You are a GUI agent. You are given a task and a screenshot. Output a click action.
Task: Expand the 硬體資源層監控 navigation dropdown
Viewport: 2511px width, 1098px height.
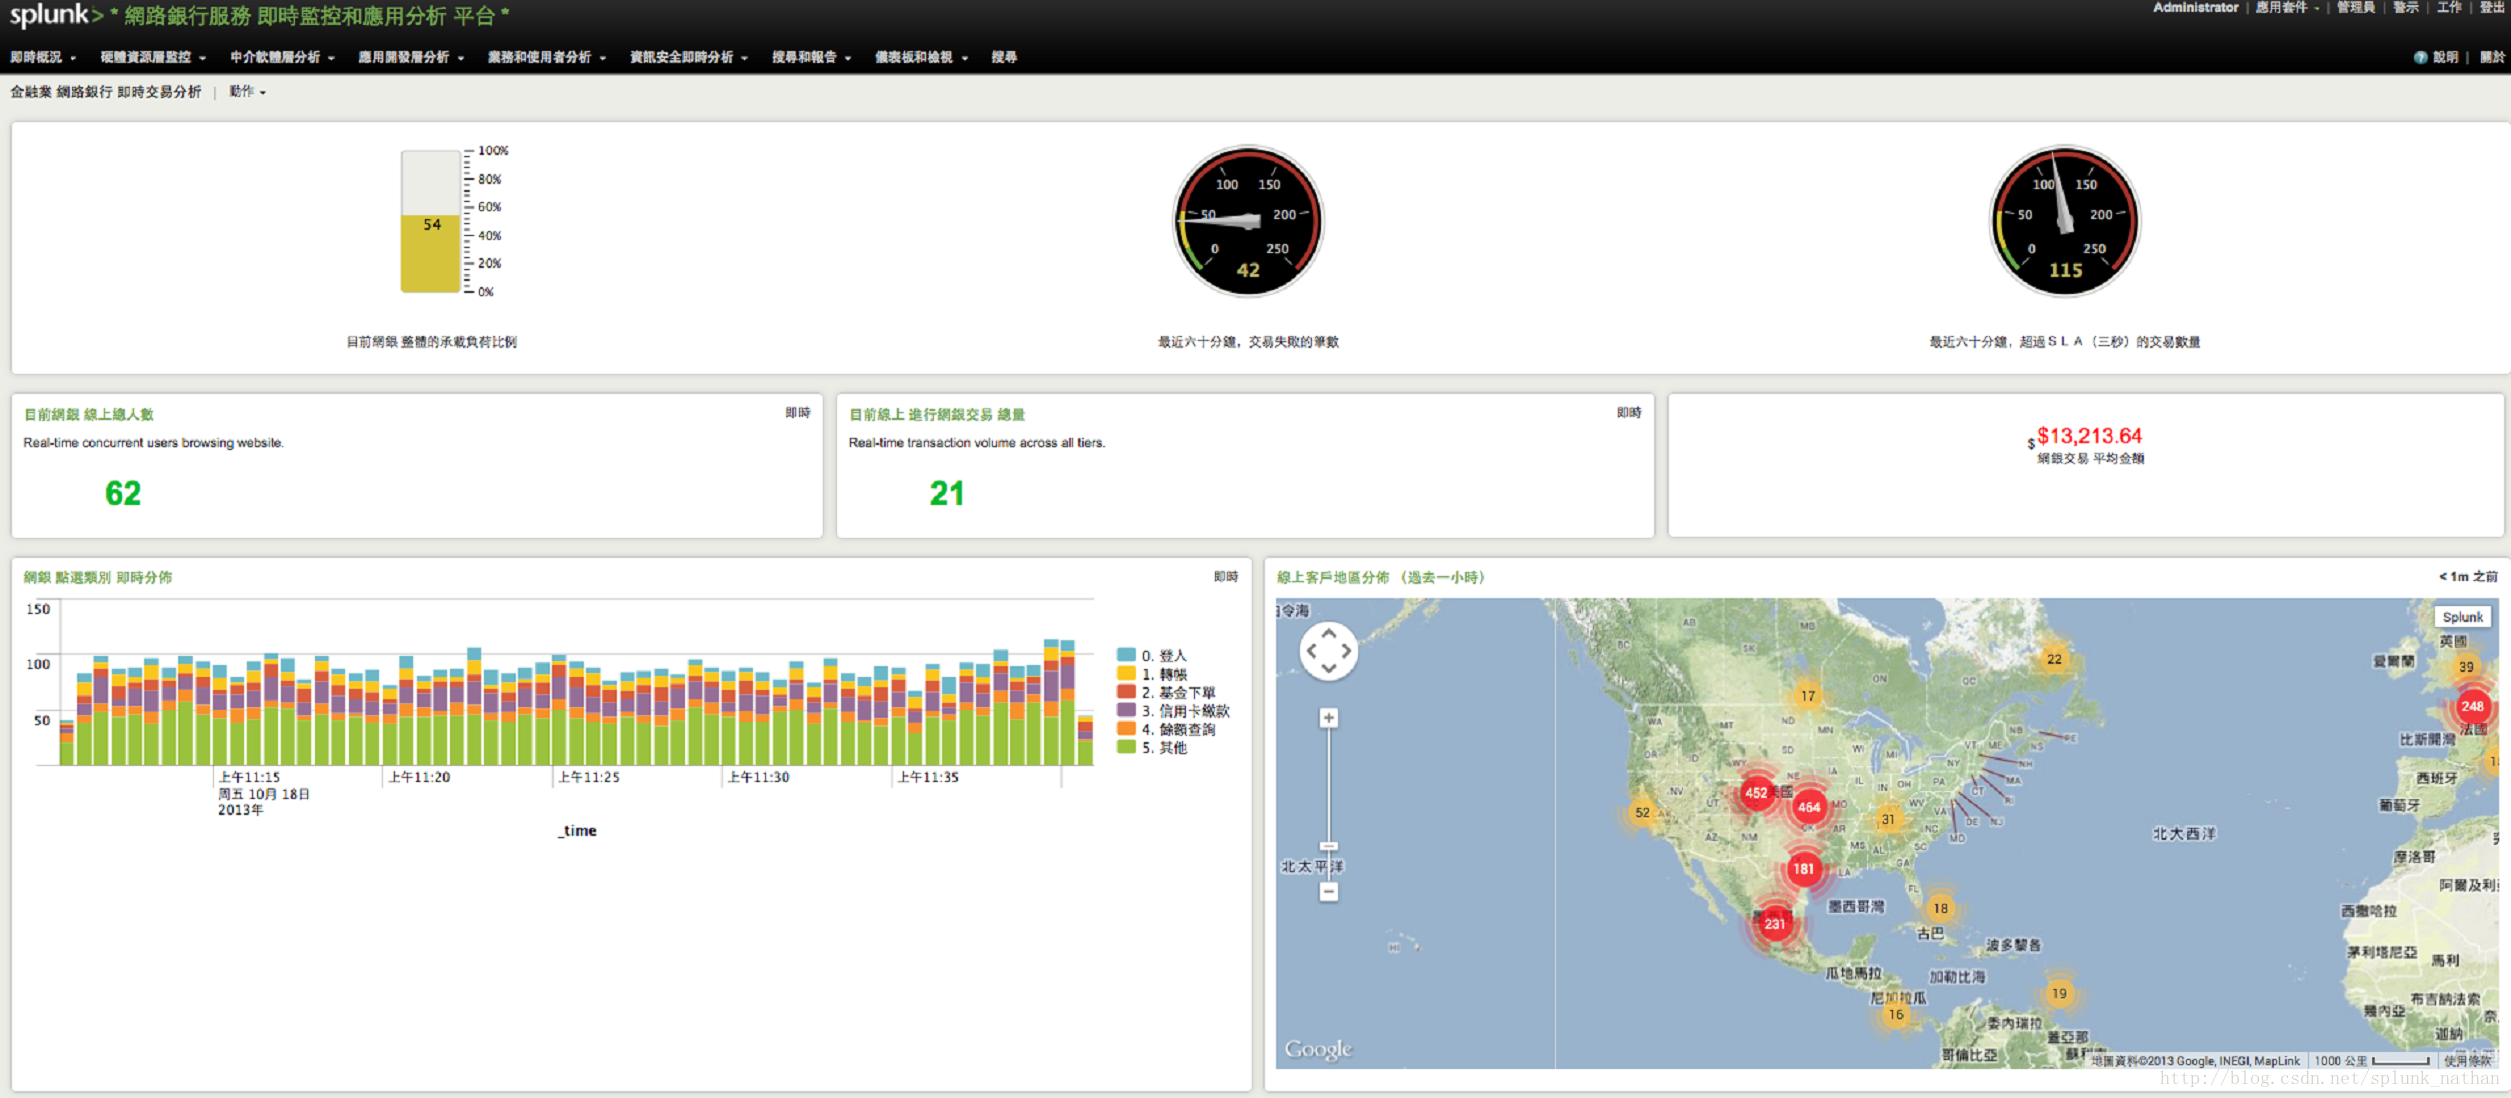click(152, 57)
